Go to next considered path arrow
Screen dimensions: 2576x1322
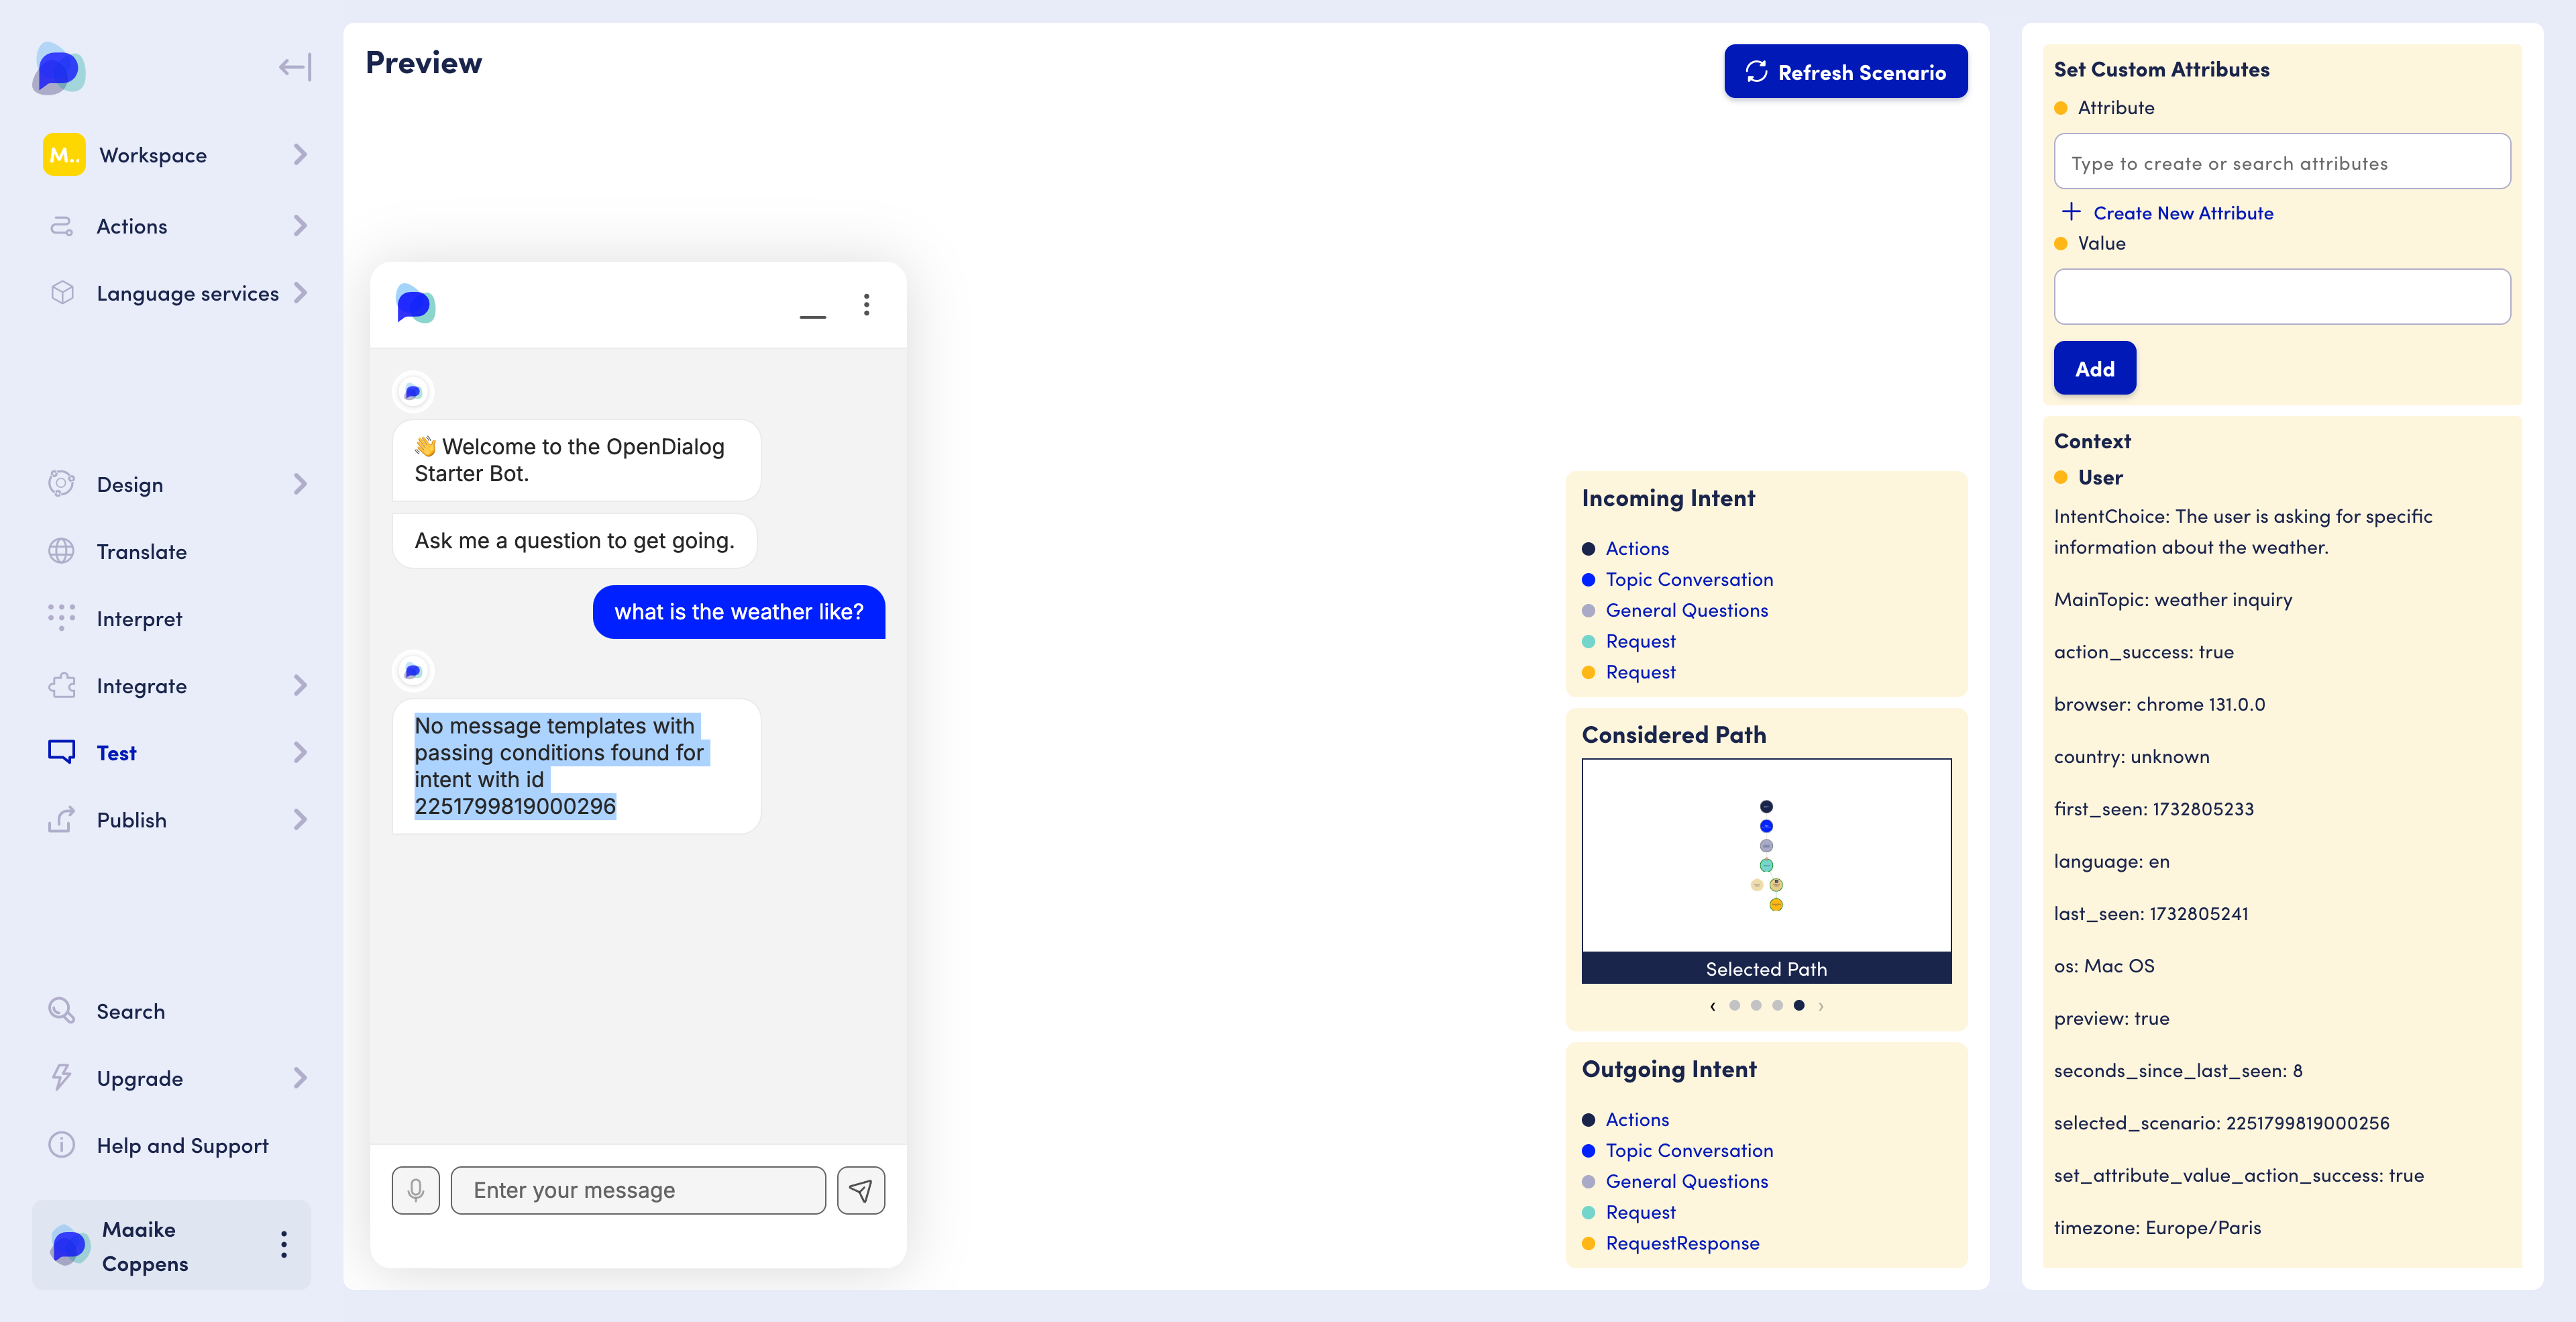(x=1821, y=1006)
